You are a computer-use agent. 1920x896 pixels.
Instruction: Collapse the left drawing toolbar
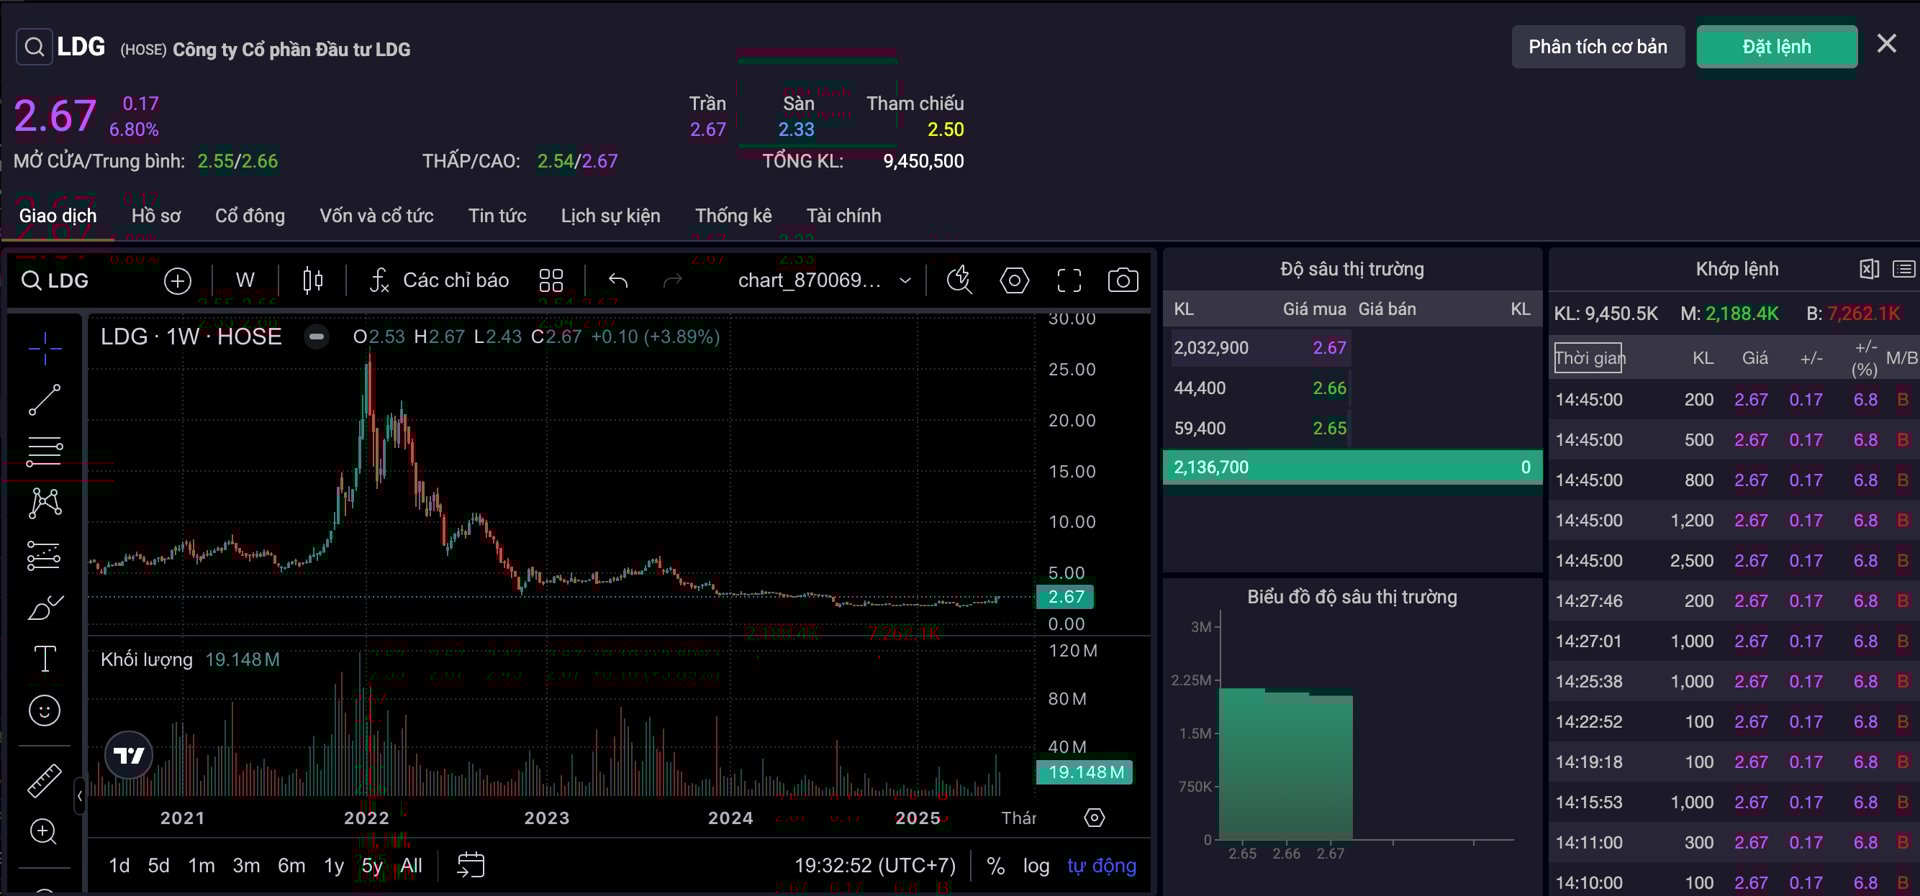79,796
